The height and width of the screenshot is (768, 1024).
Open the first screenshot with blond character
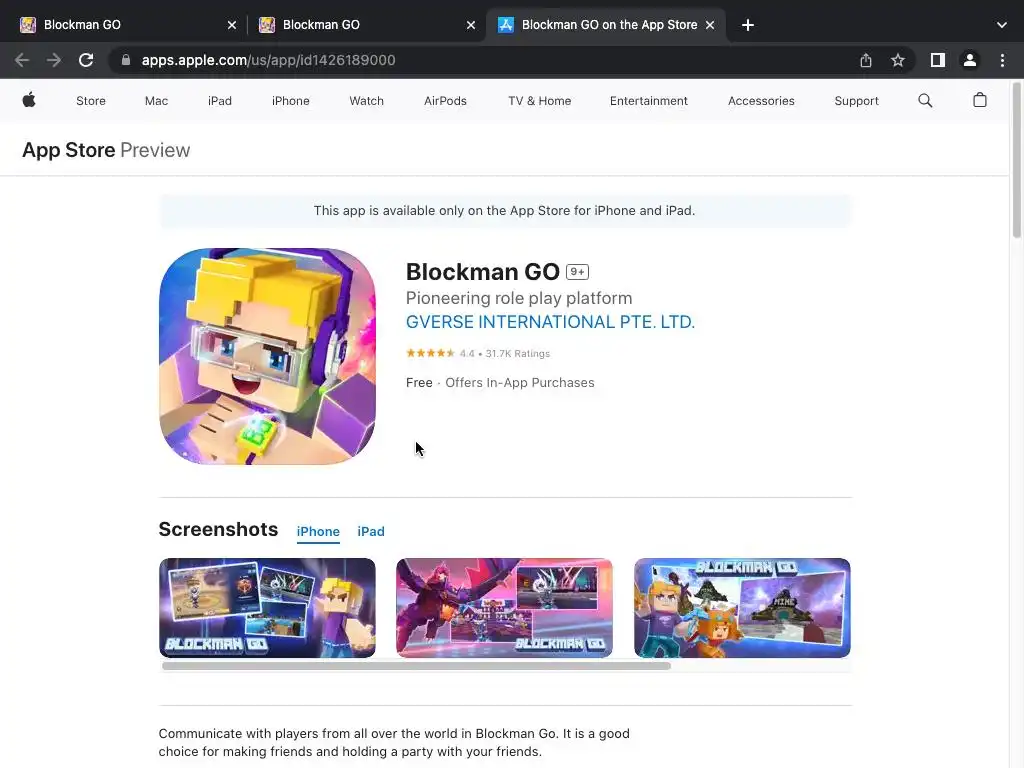(267, 608)
